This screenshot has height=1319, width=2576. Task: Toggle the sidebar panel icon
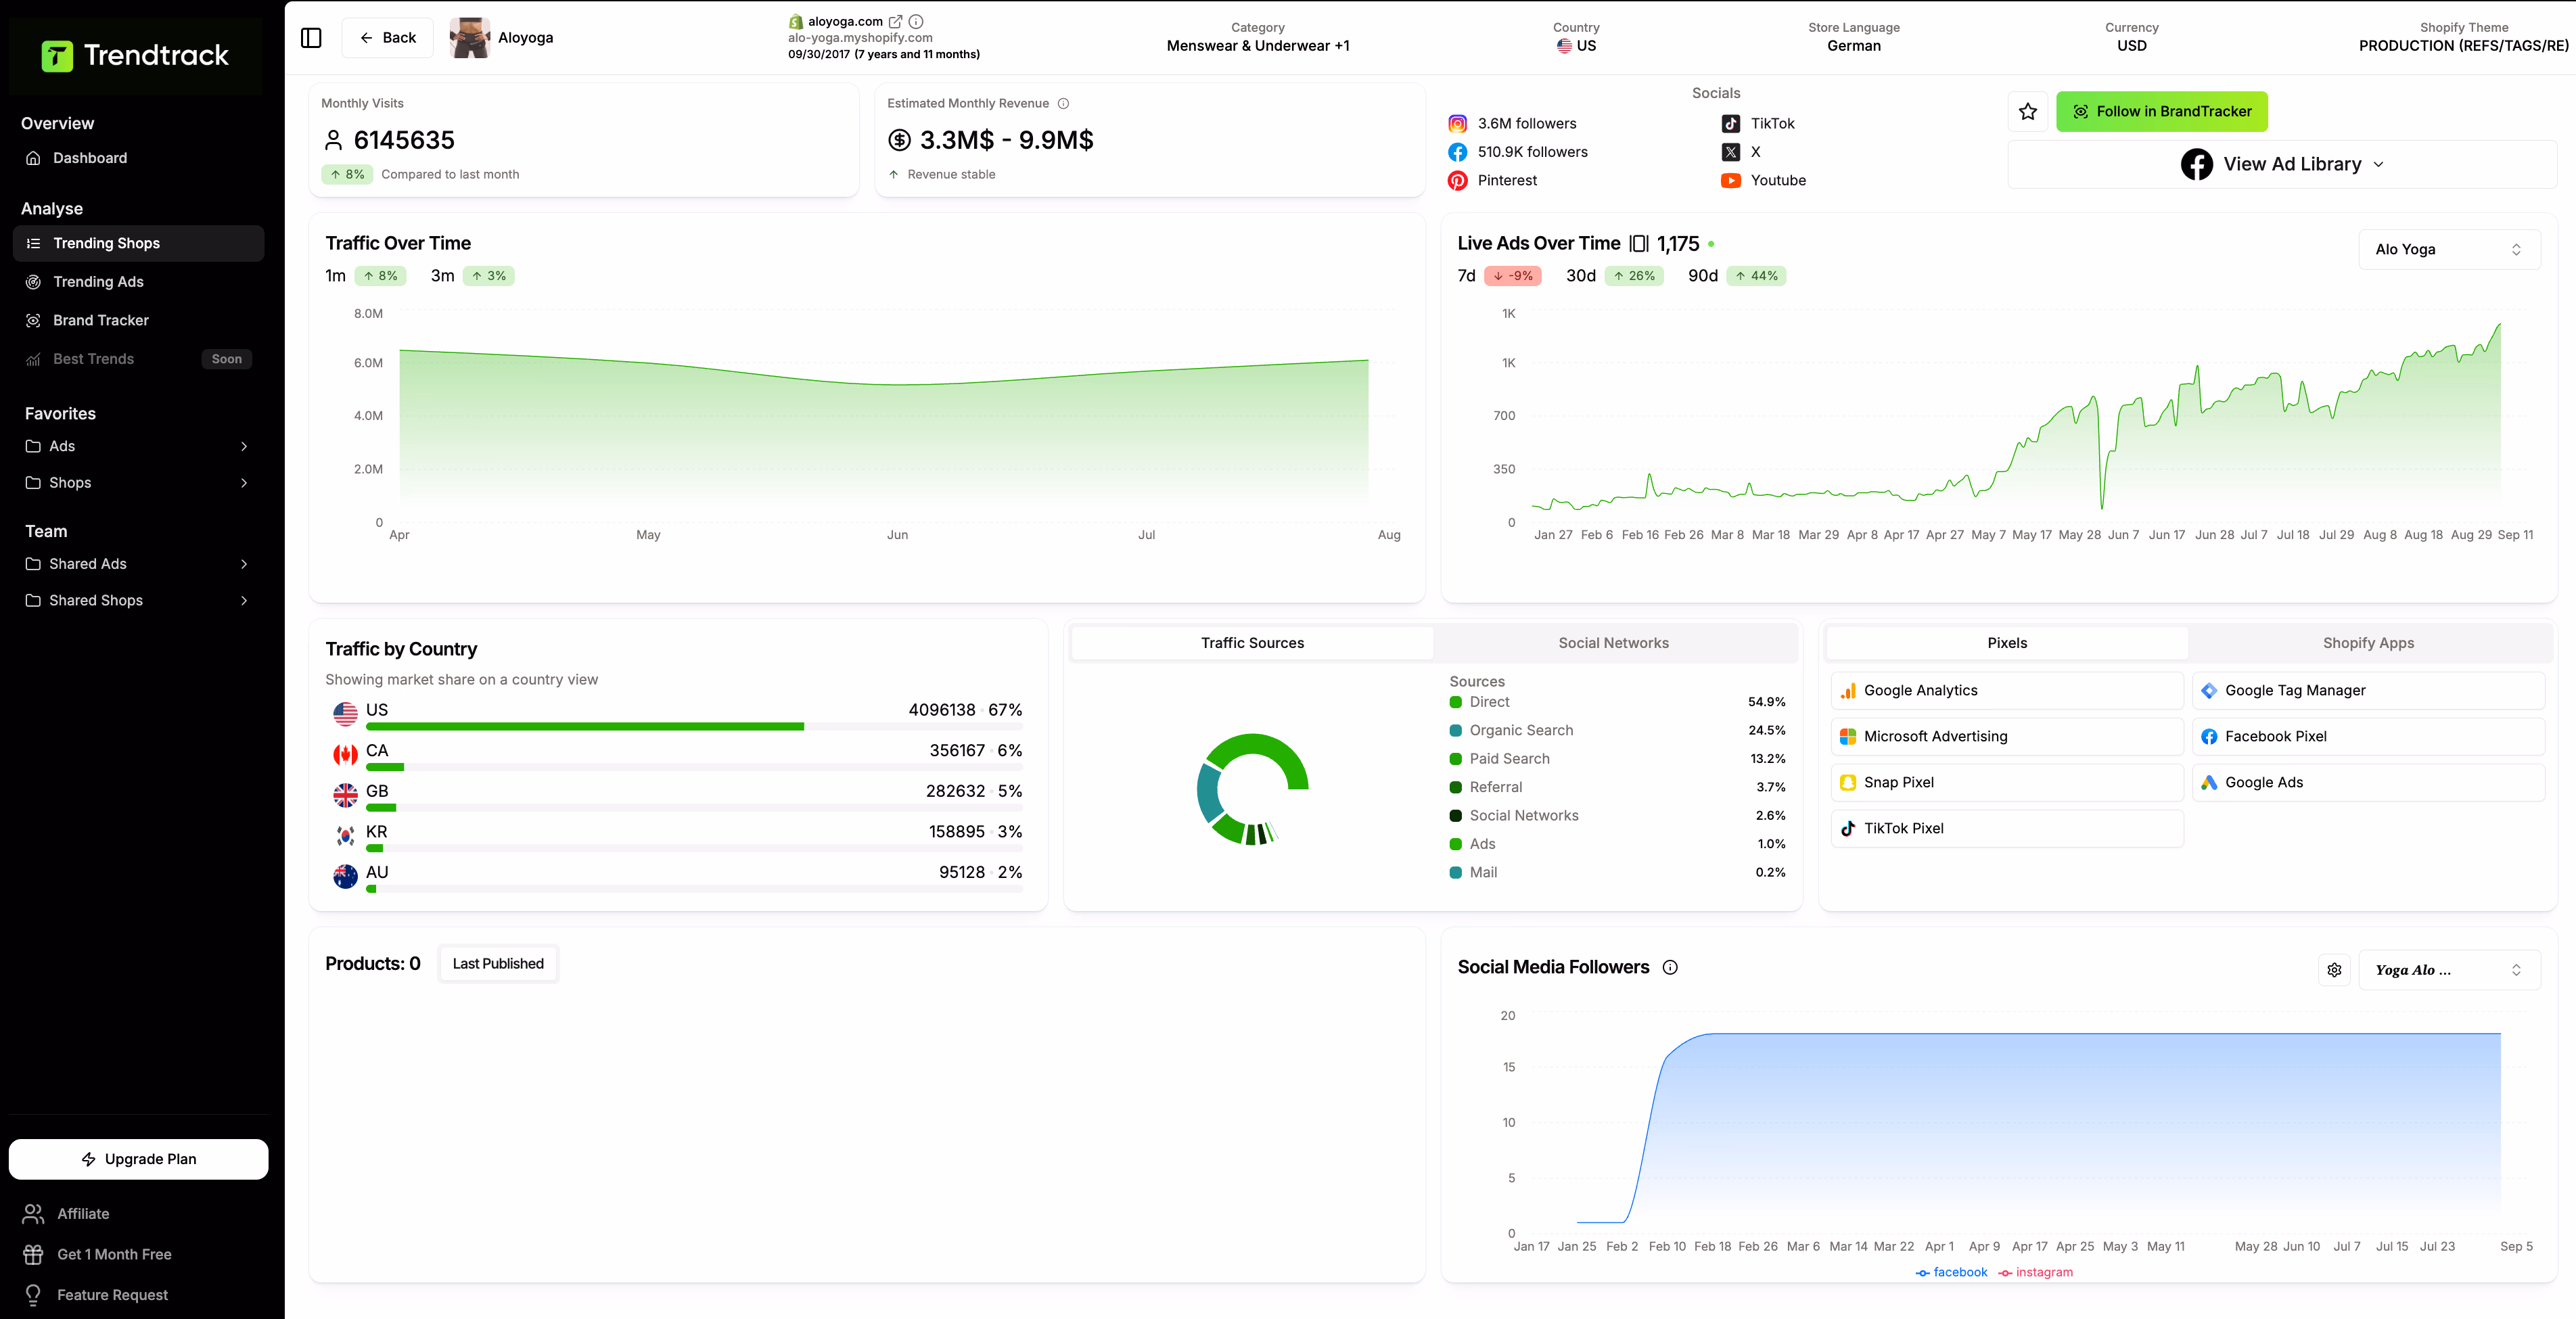(x=311, y=38)
